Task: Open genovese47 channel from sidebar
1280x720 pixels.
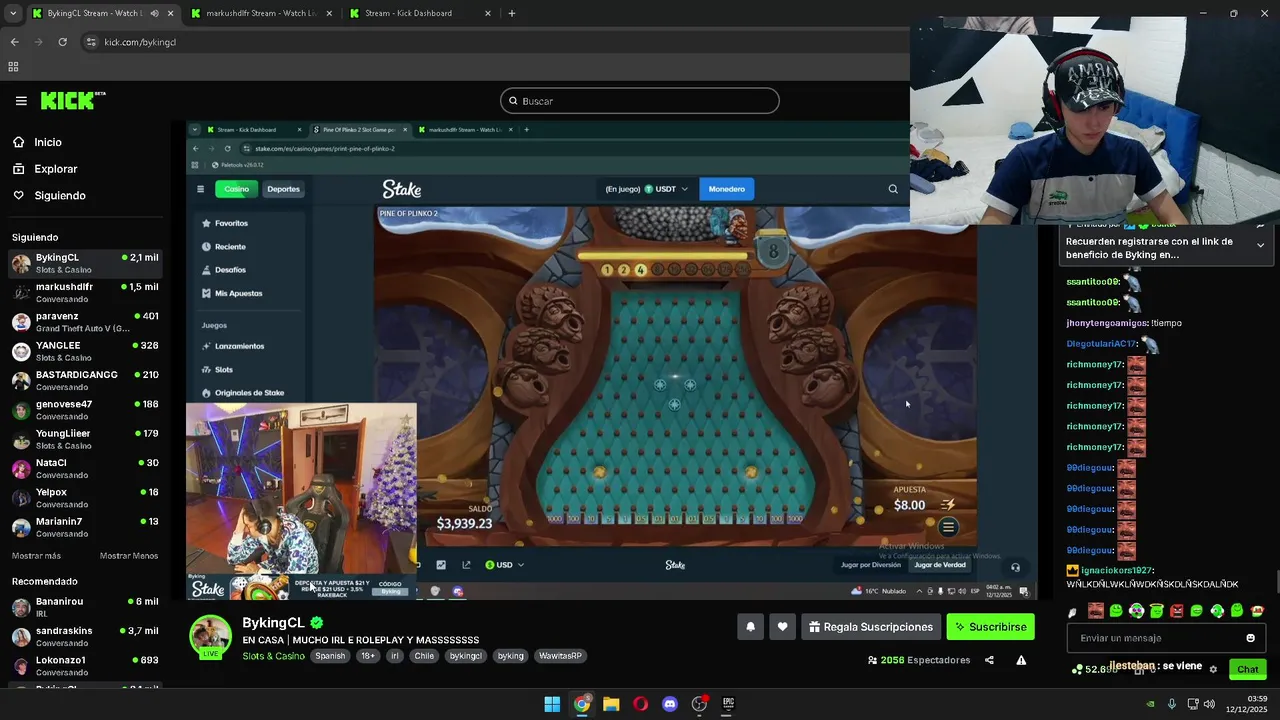Action: click(x=85, y=410)
